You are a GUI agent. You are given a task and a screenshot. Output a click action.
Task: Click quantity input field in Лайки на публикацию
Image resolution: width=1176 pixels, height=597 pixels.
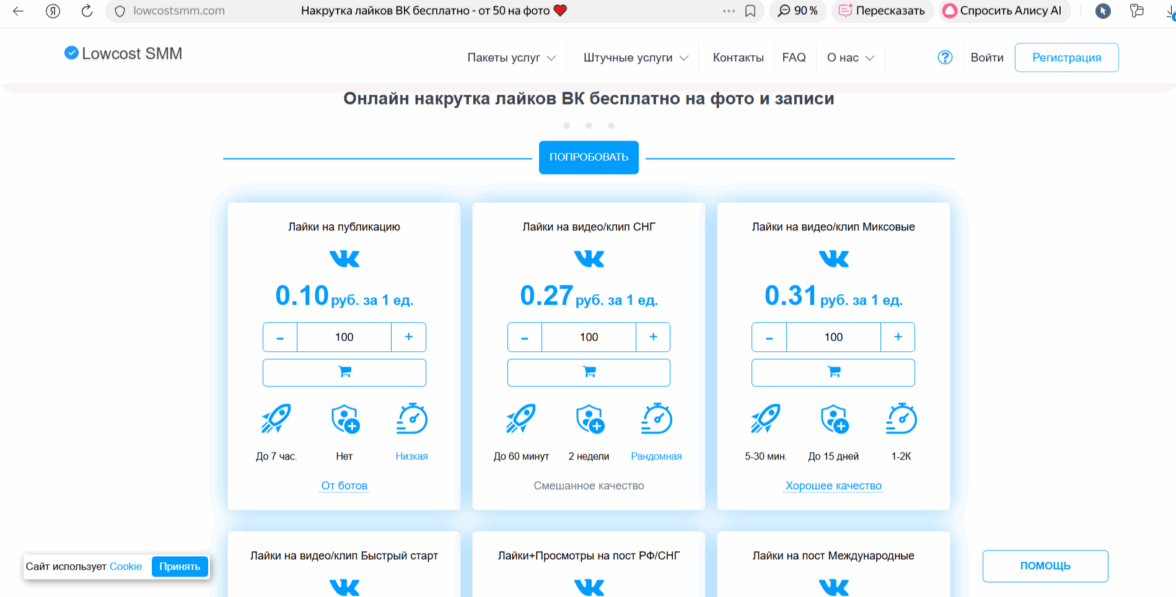(x=344, y=337)
